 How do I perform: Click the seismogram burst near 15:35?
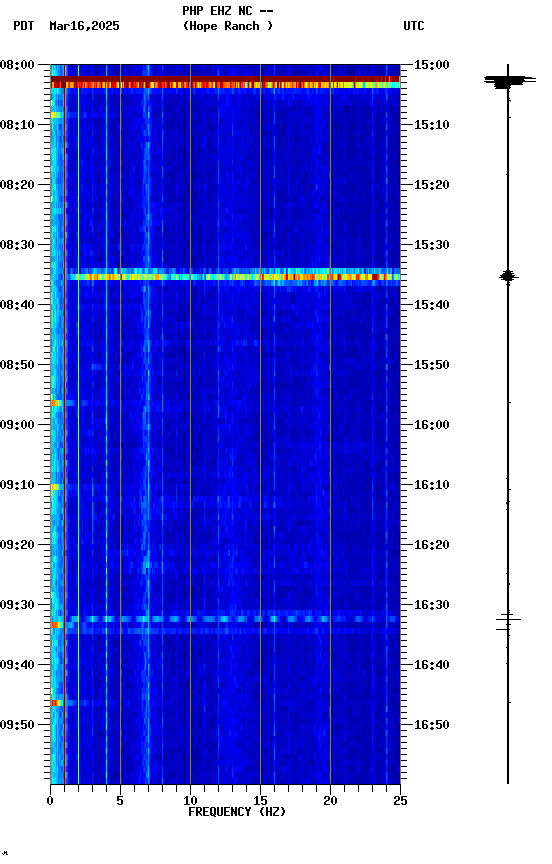tap(508, 277)
